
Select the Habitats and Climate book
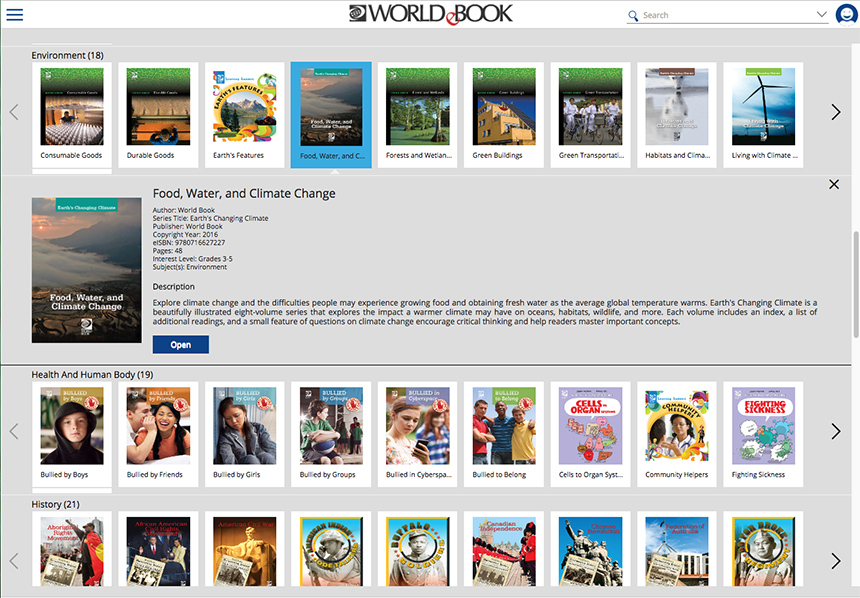[x=677, y=115]
